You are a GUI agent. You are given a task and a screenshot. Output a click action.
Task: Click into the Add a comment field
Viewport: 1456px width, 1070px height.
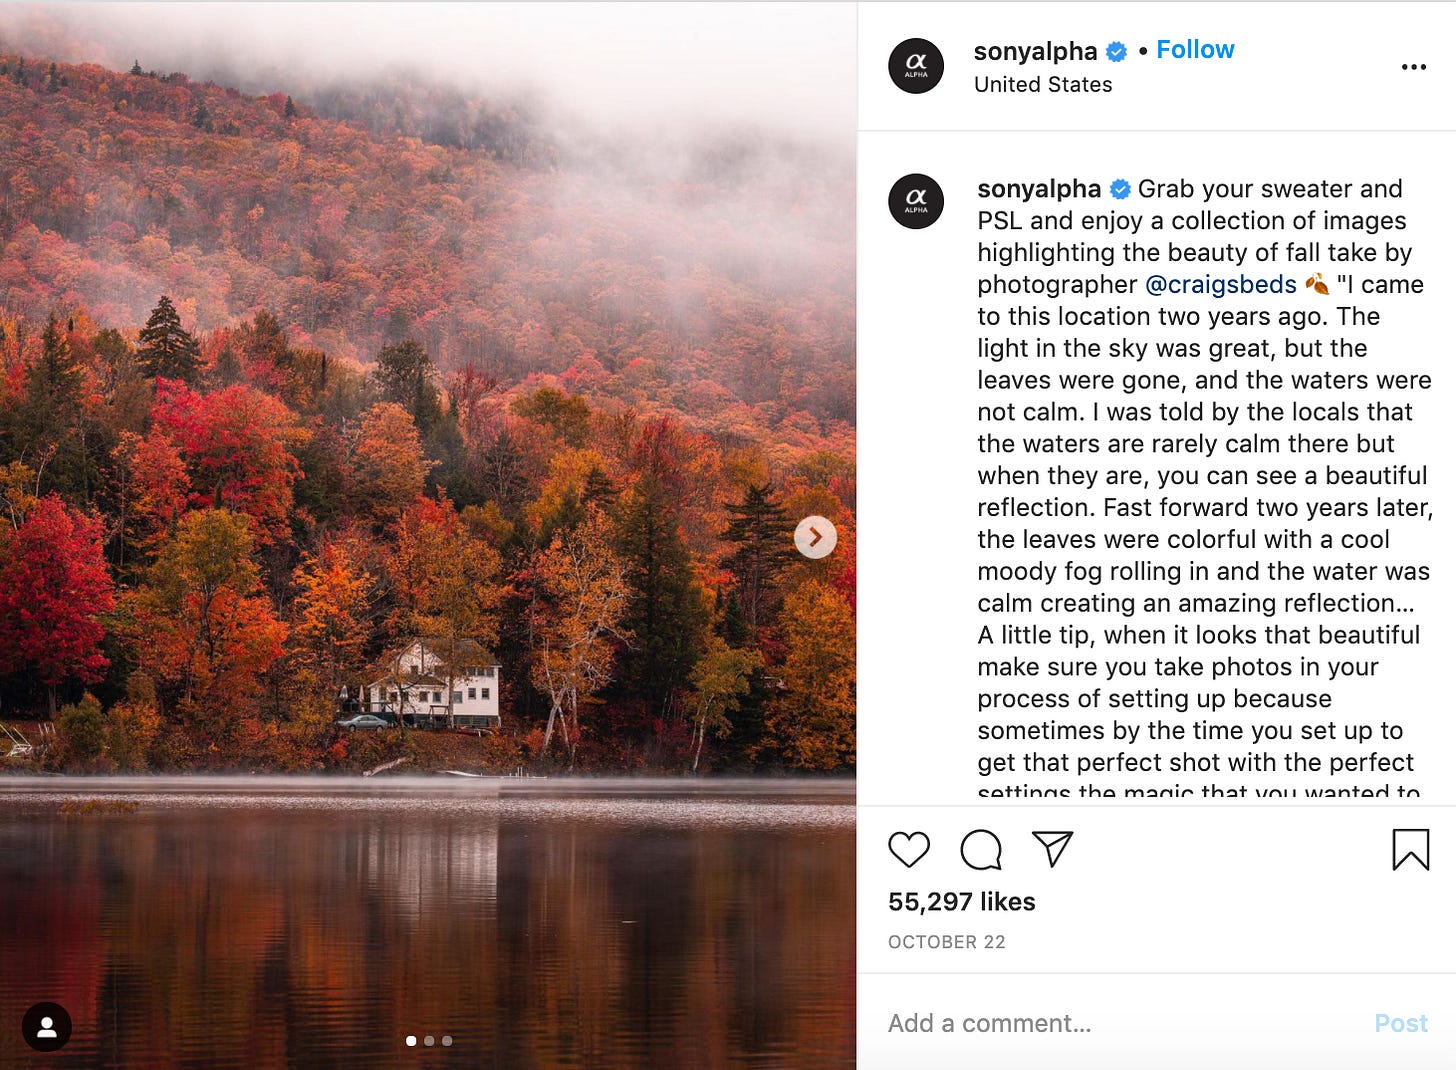1050,1023
